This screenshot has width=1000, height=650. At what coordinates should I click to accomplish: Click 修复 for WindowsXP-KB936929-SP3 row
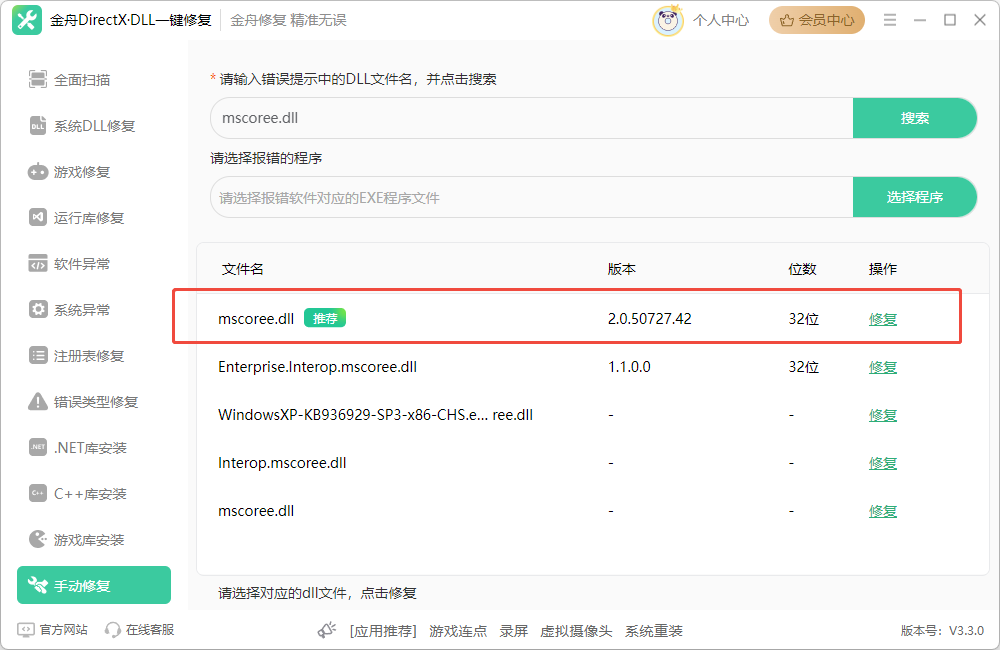click(883, 415)
